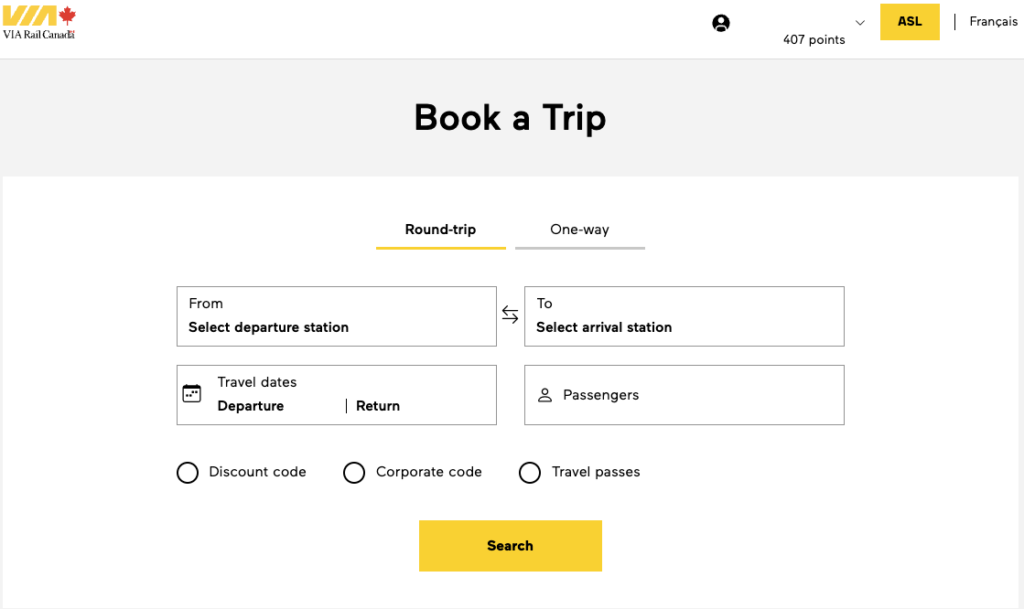Image resolution: width=1024 pixels, height=609 pixels.
Task: Open ASL sign language services
Action: [909, 21]
